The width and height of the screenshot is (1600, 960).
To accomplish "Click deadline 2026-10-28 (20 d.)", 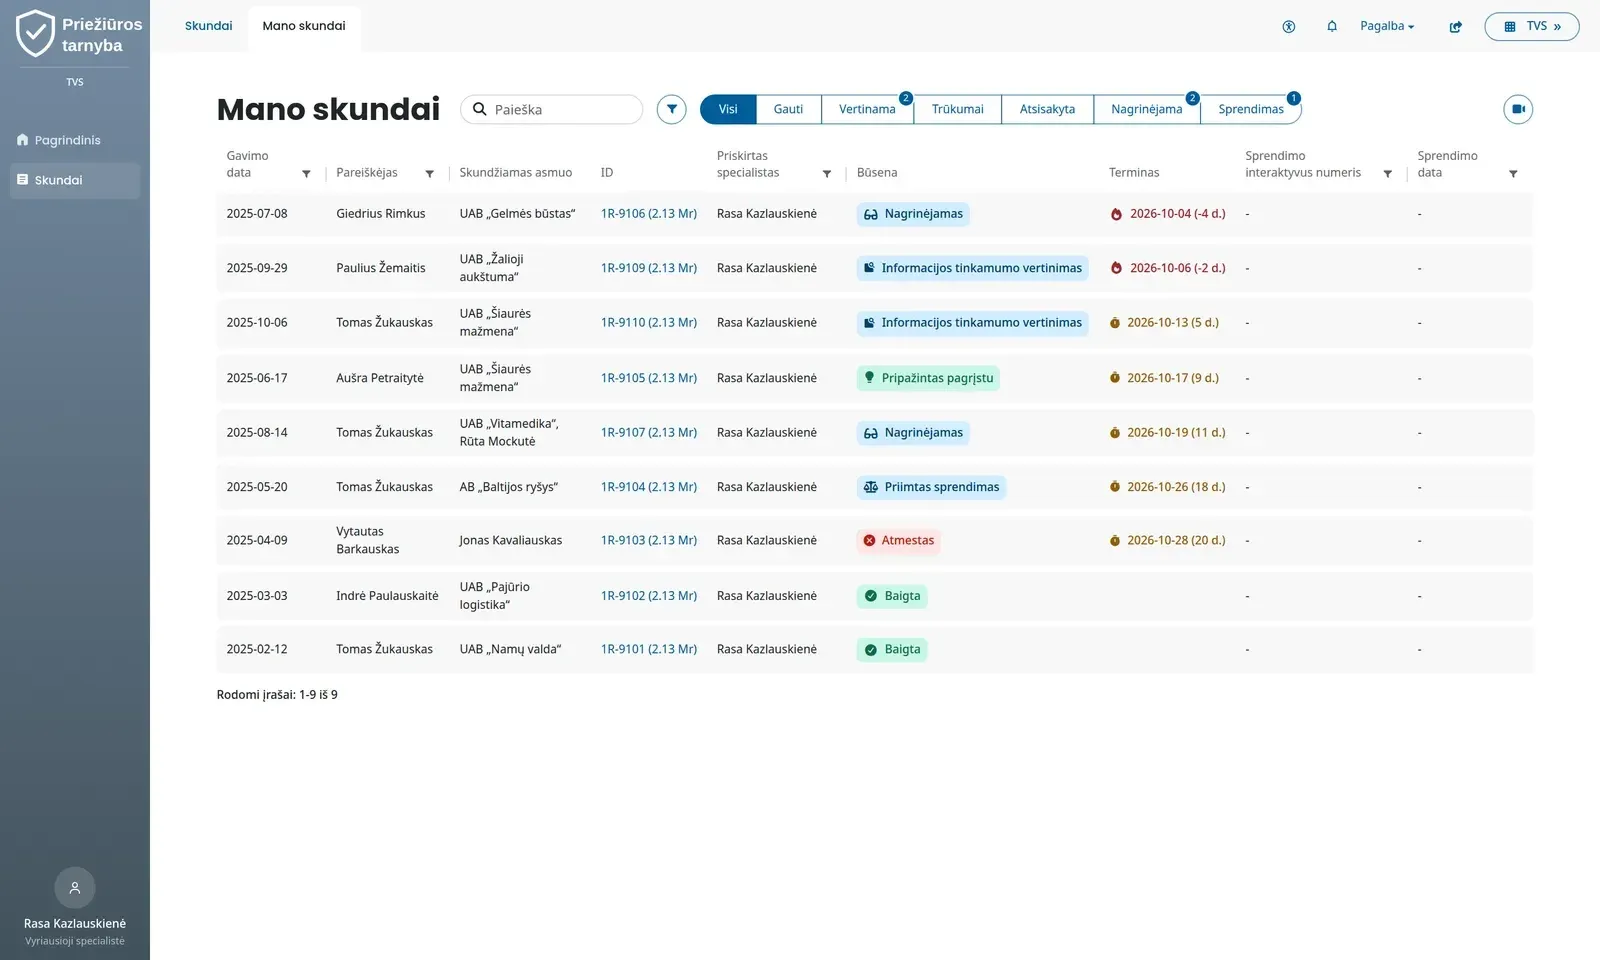I will tap(1167, 541).
